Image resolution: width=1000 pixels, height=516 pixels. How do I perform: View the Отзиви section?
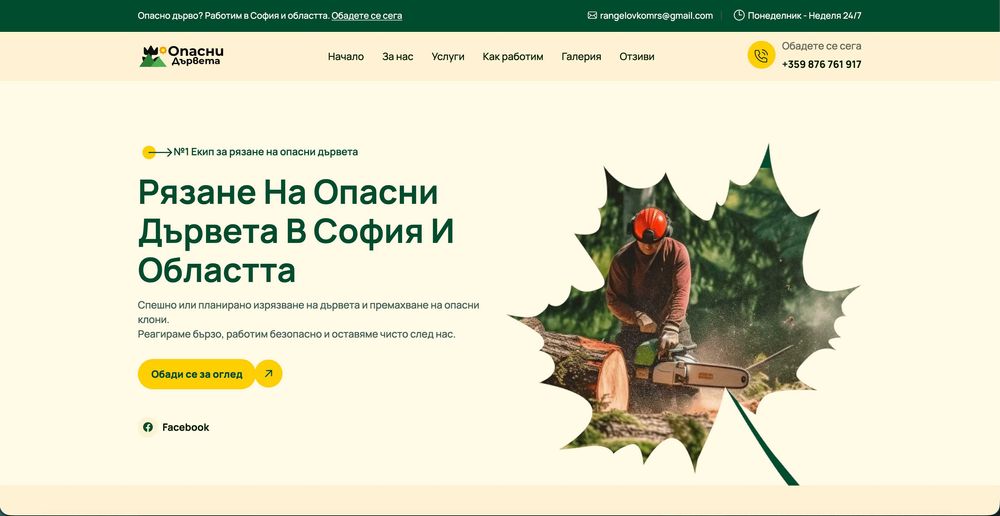(636, 57)
